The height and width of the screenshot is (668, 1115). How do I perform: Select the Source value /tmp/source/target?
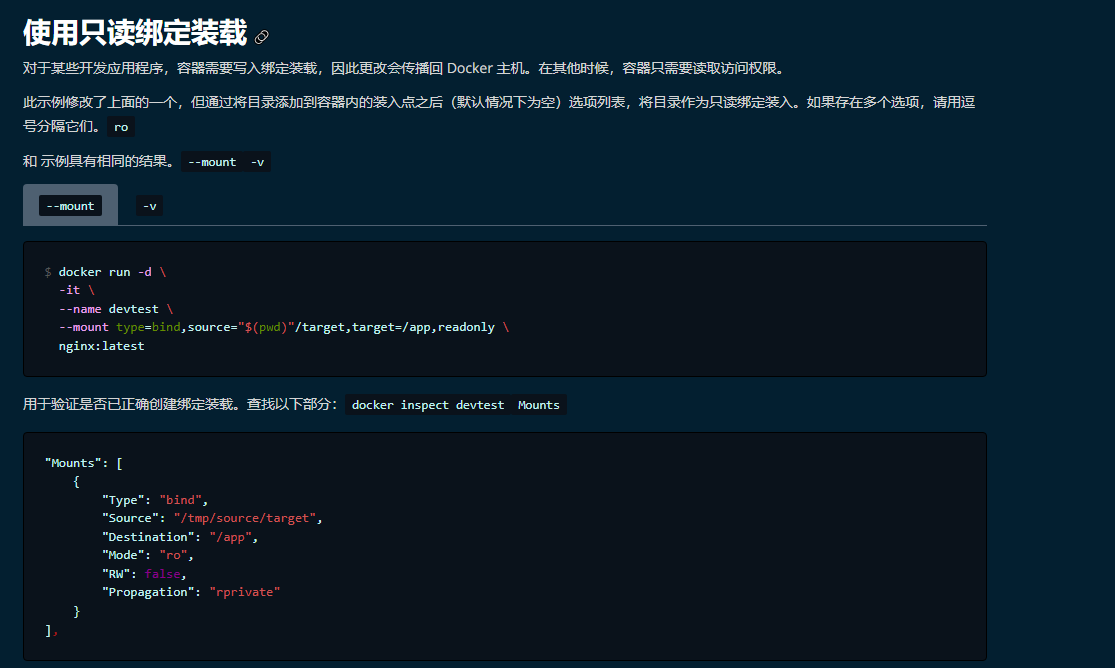coord(249,518)
